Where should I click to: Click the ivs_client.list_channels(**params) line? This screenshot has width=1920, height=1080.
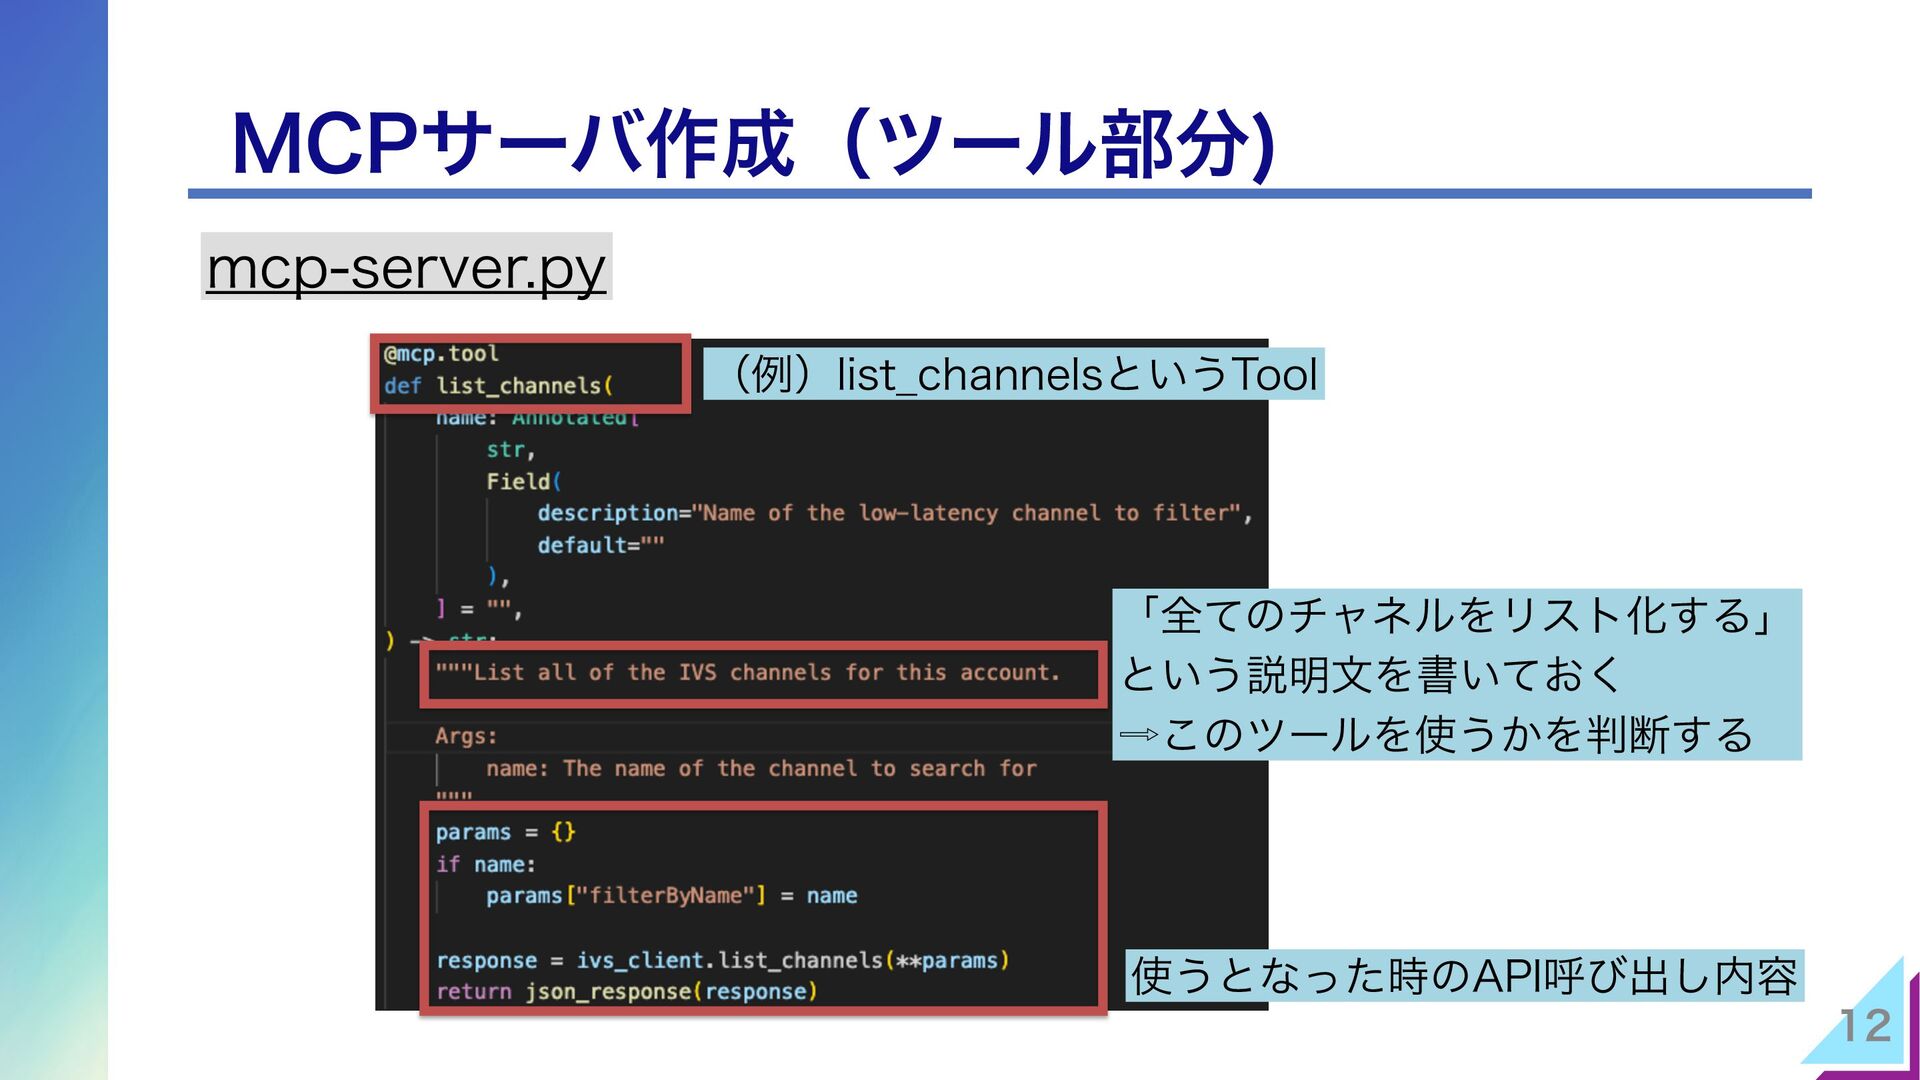(722, 960)
